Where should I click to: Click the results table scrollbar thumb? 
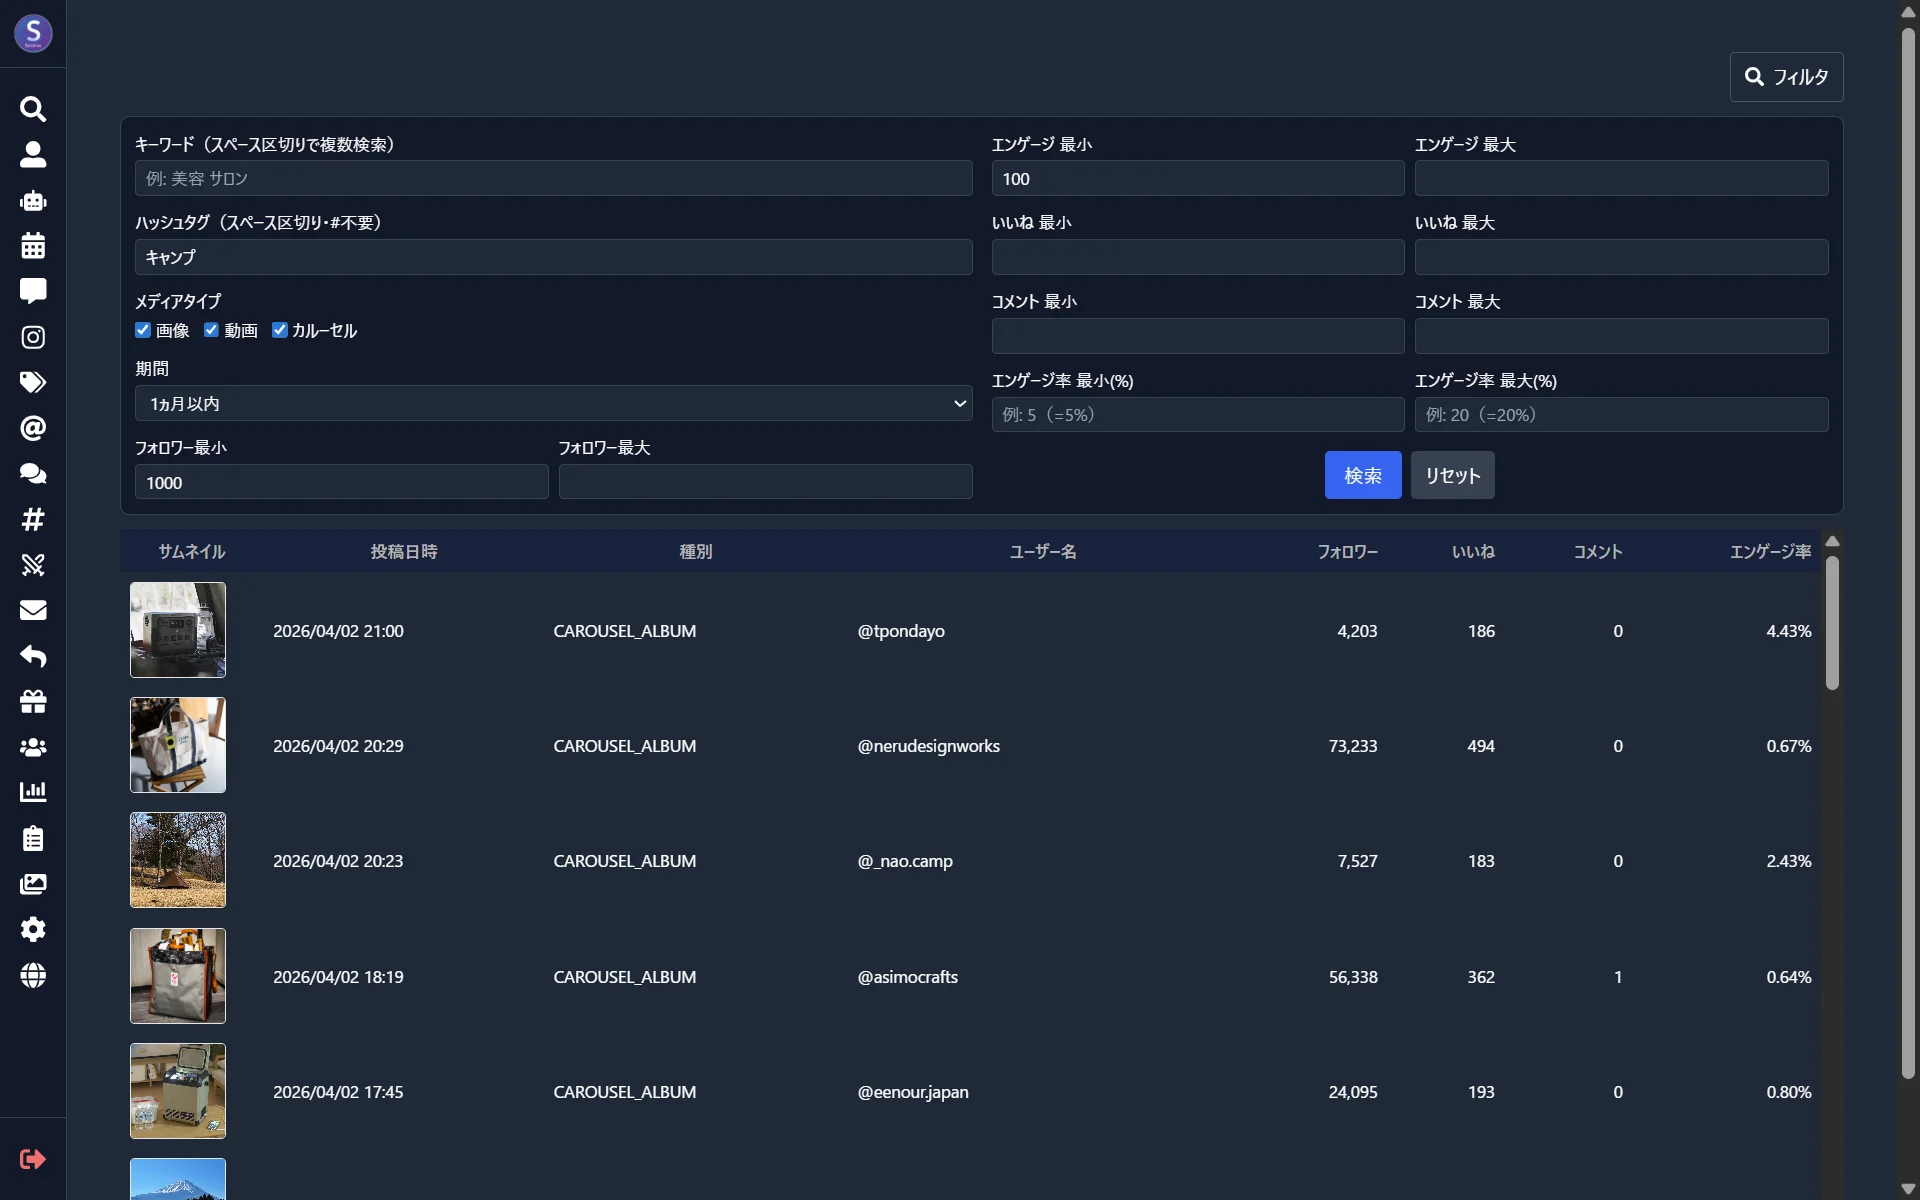1832,623
